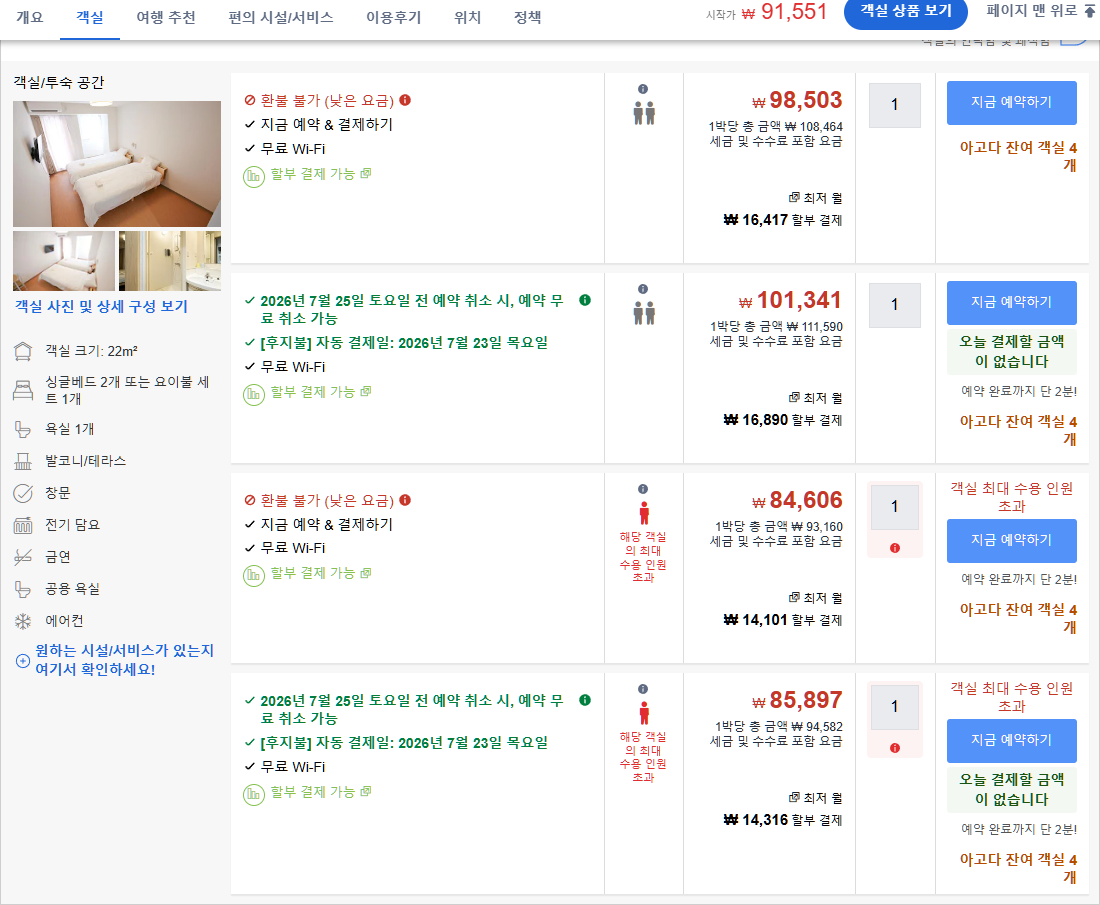This screenshot has width=1100, height=905.
Task: Open the main twin-bed room photo
Action: tap(117, 163)
